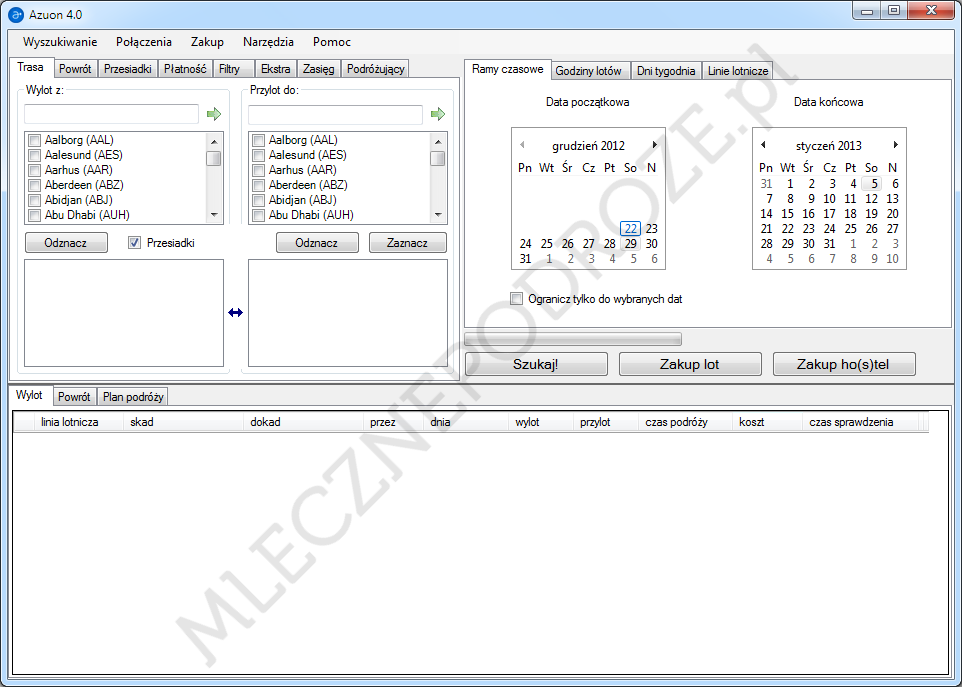Click the blue swap-direction double arrow
962x687 pixels.
coord(236,313)
